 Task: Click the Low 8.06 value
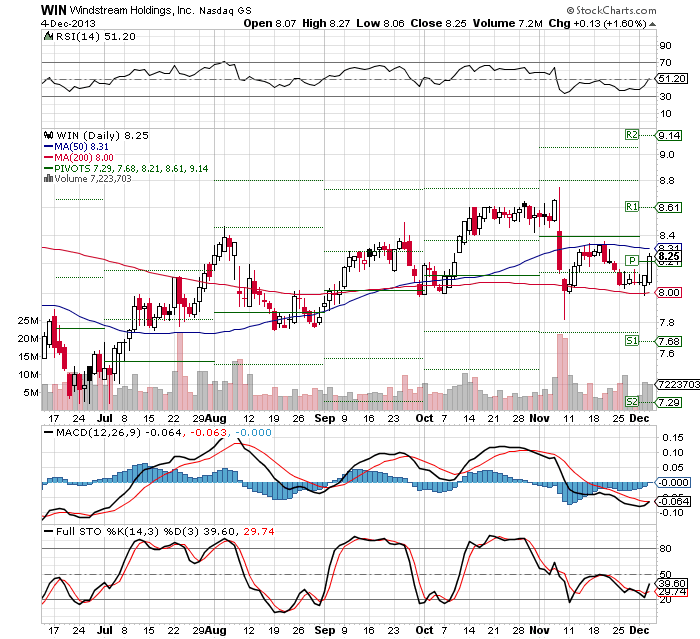380,23
